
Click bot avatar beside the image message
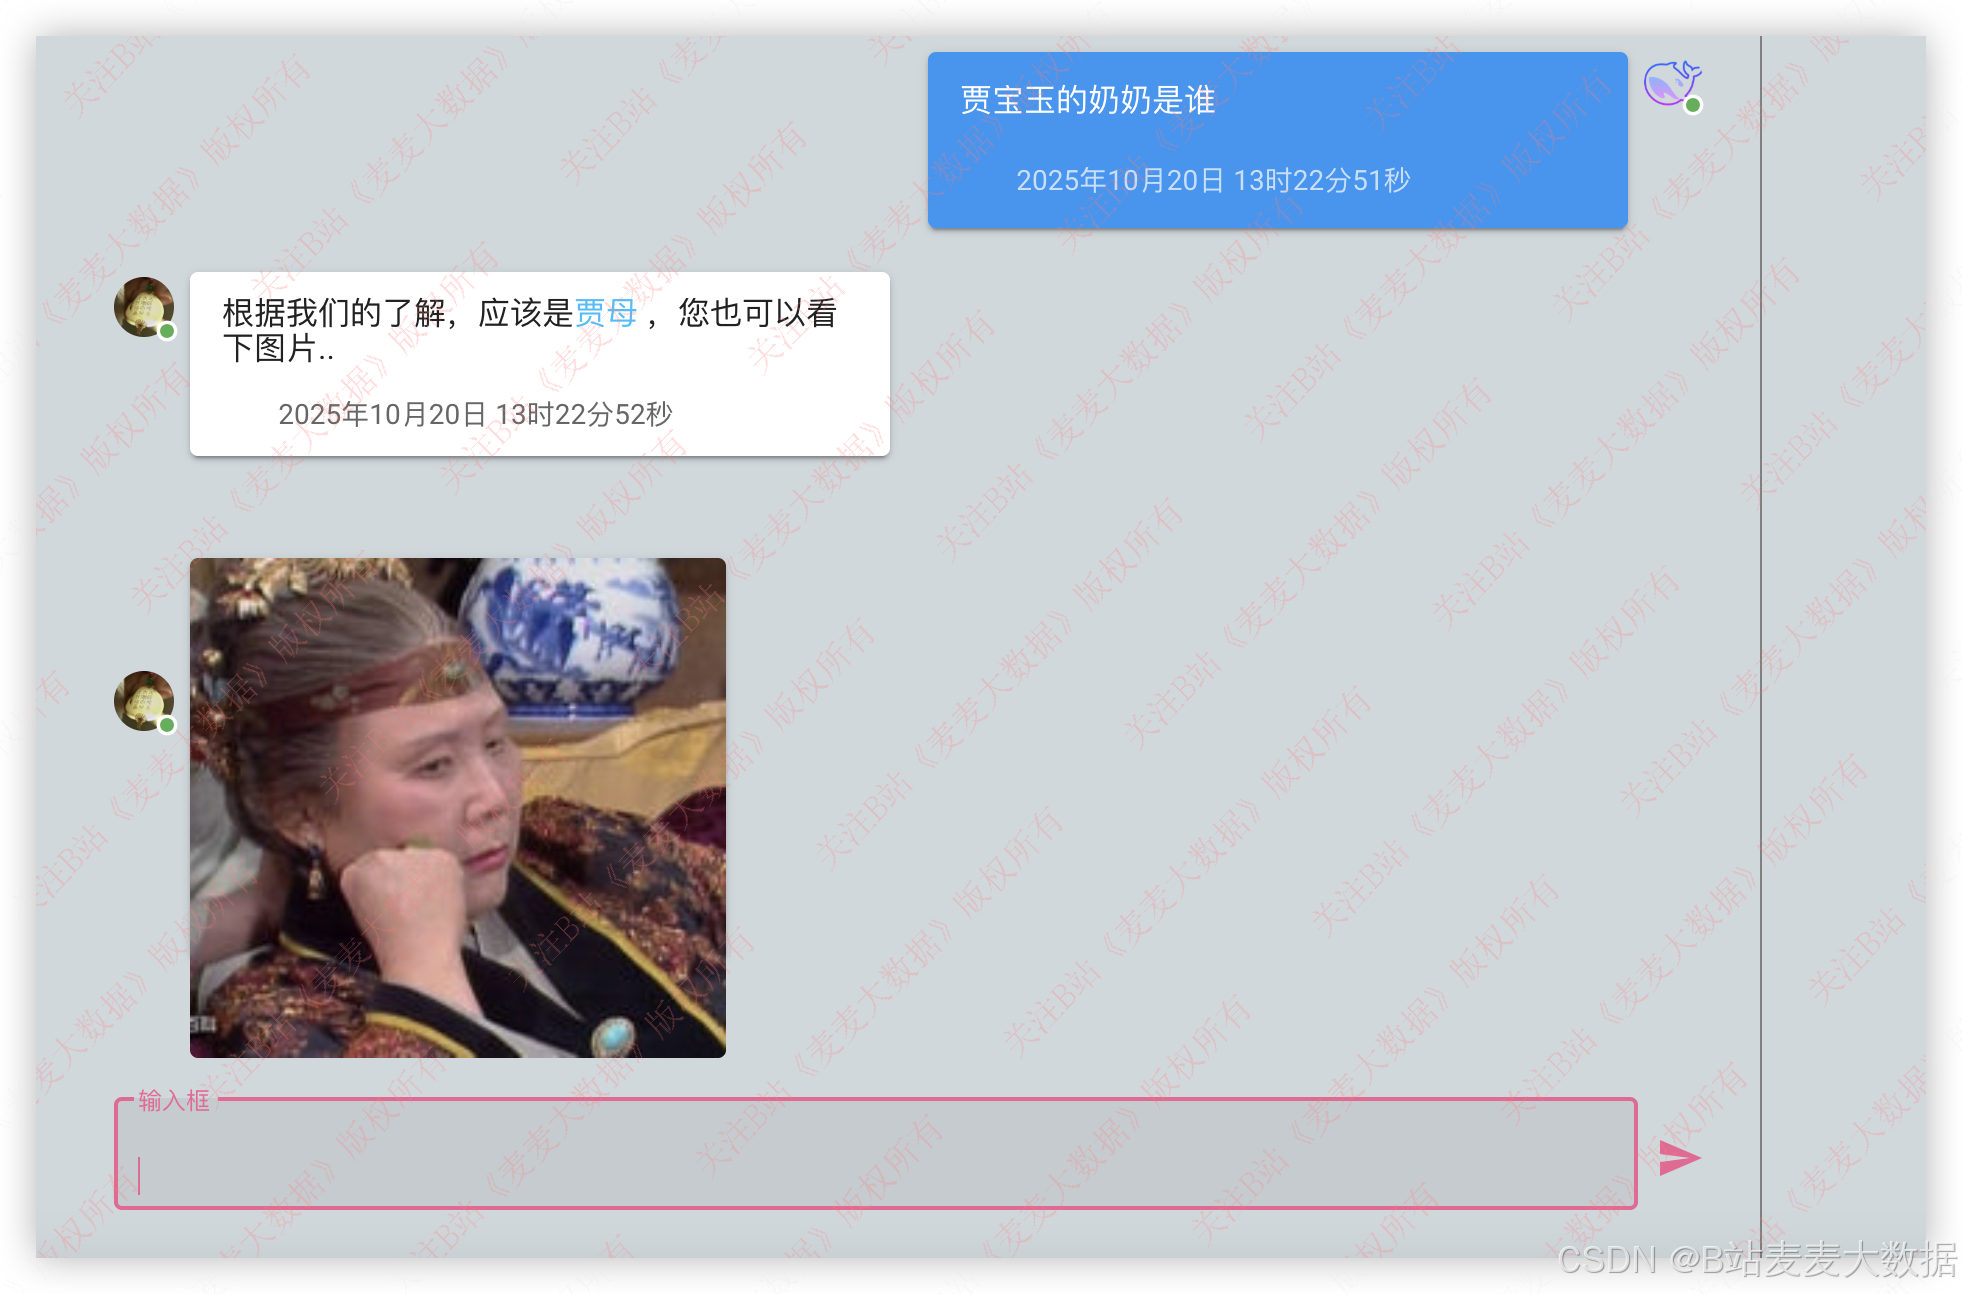point(143,699)
